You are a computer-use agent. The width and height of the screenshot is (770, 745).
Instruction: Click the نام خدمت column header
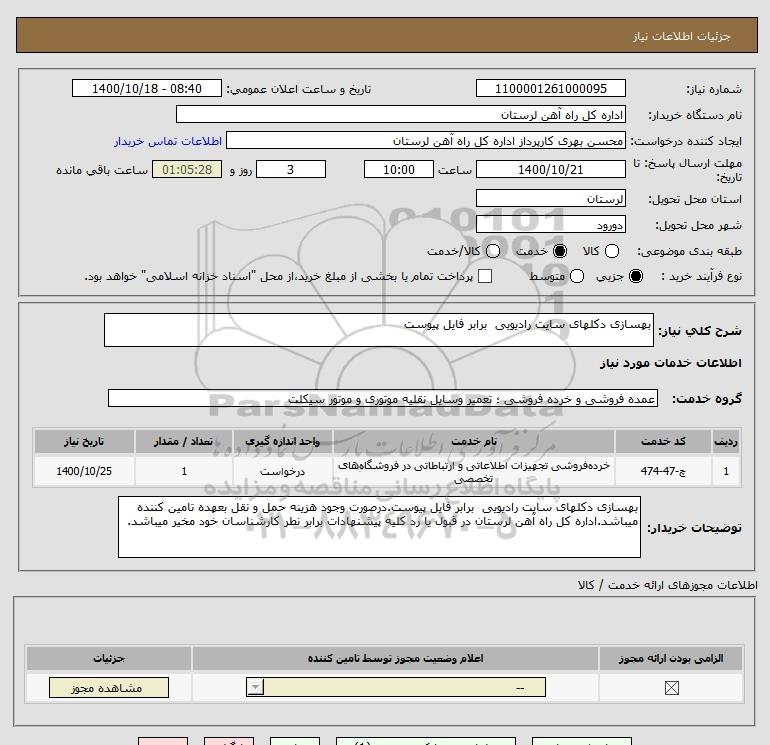tap(474, 441)
